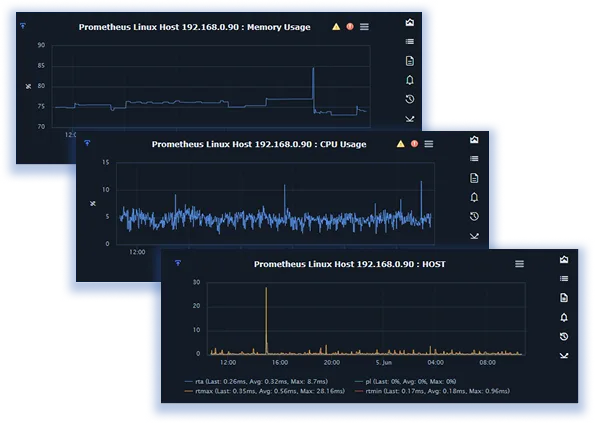Click the 16:00 label on HOST time axis
This screenshot has height=424, width=595.
coord(280,363)
